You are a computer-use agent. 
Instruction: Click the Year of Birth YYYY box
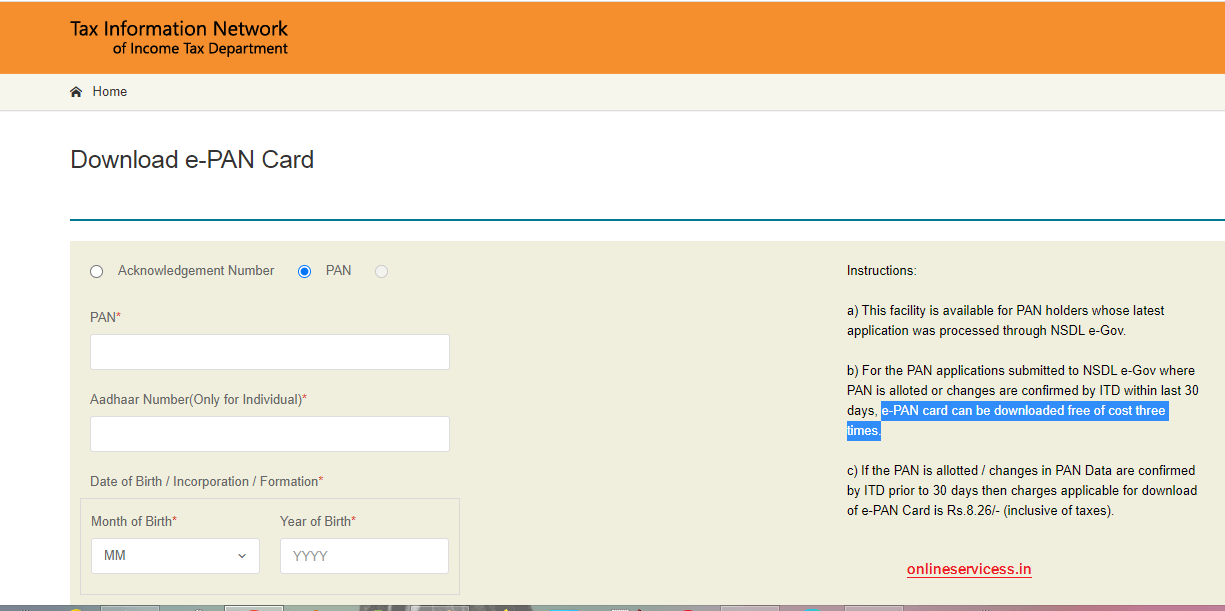click(x=363, y=555)
